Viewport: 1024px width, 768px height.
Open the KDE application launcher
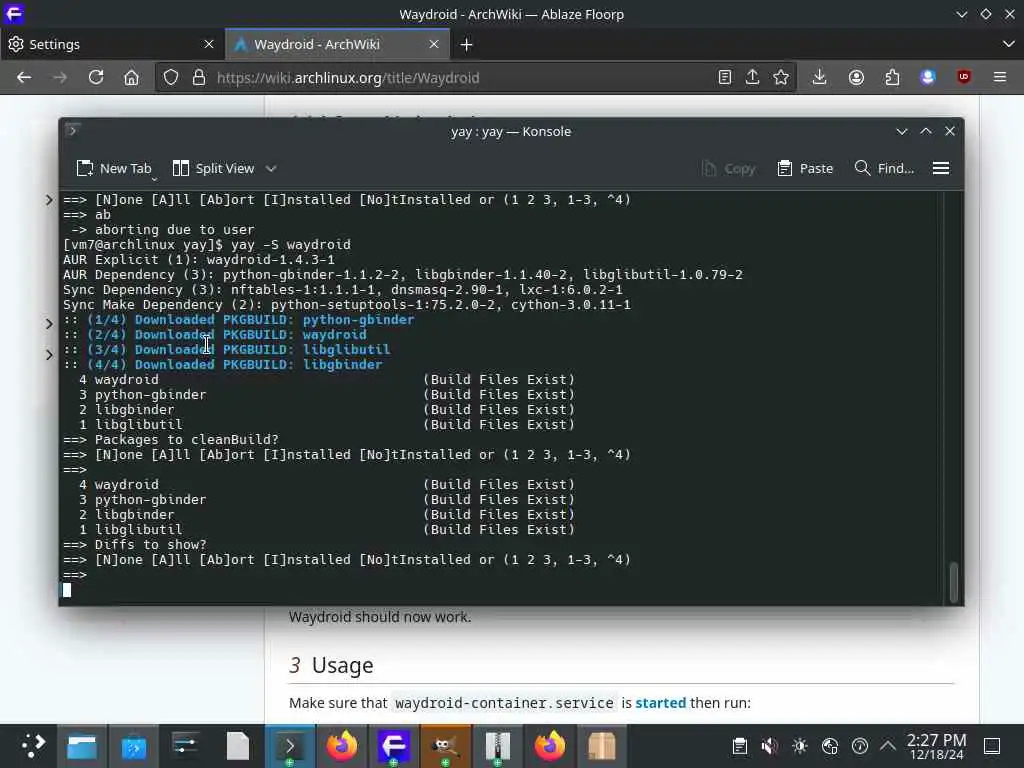click(32, 746)
